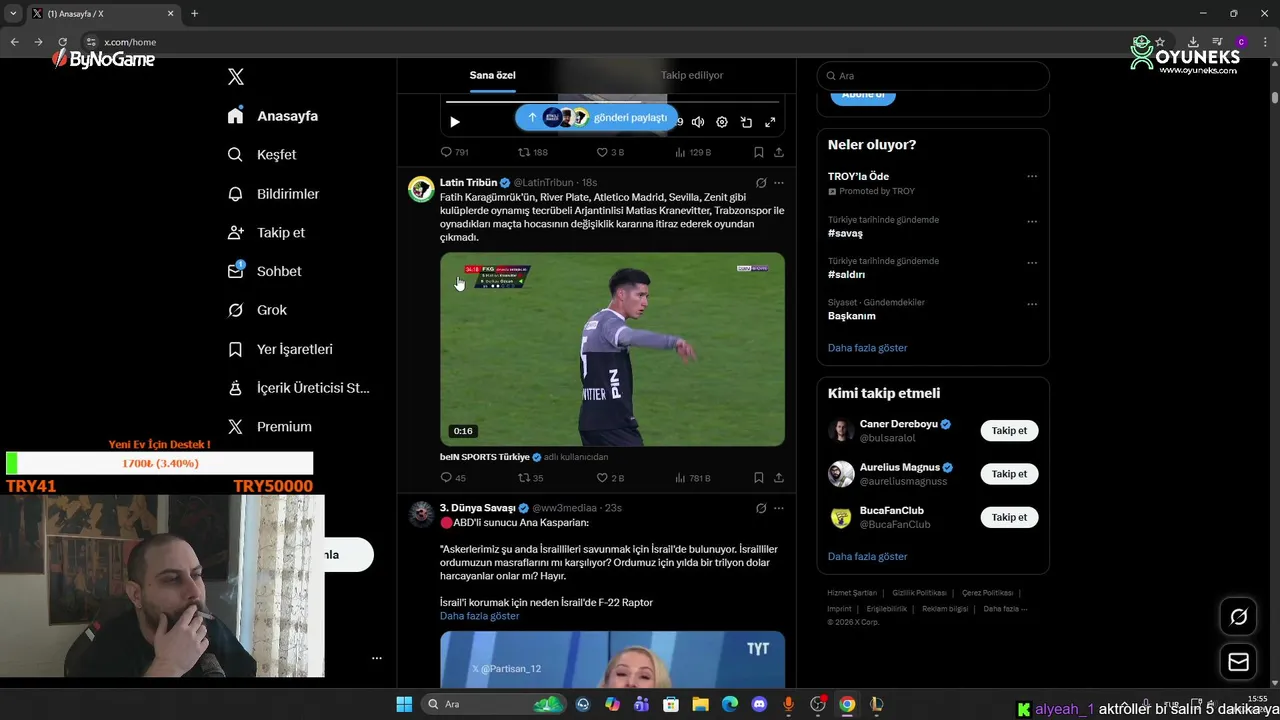
Task: Repost Latin Tribün post with 35 reposts
Action: [531, 478]
